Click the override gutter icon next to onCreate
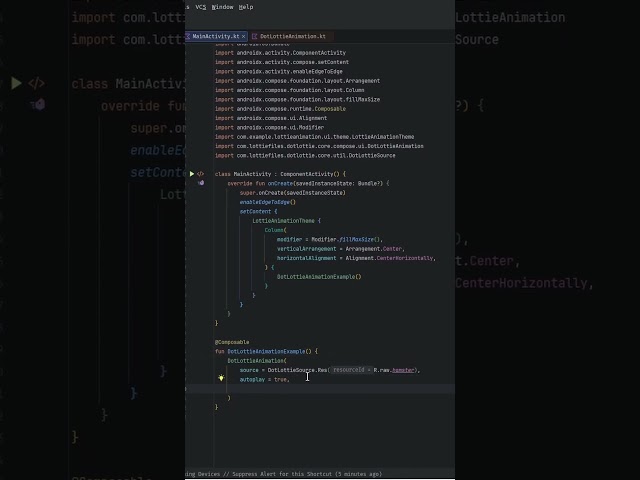Image resolution: width=640 pixels, height=480 pixels. point(201,183)
